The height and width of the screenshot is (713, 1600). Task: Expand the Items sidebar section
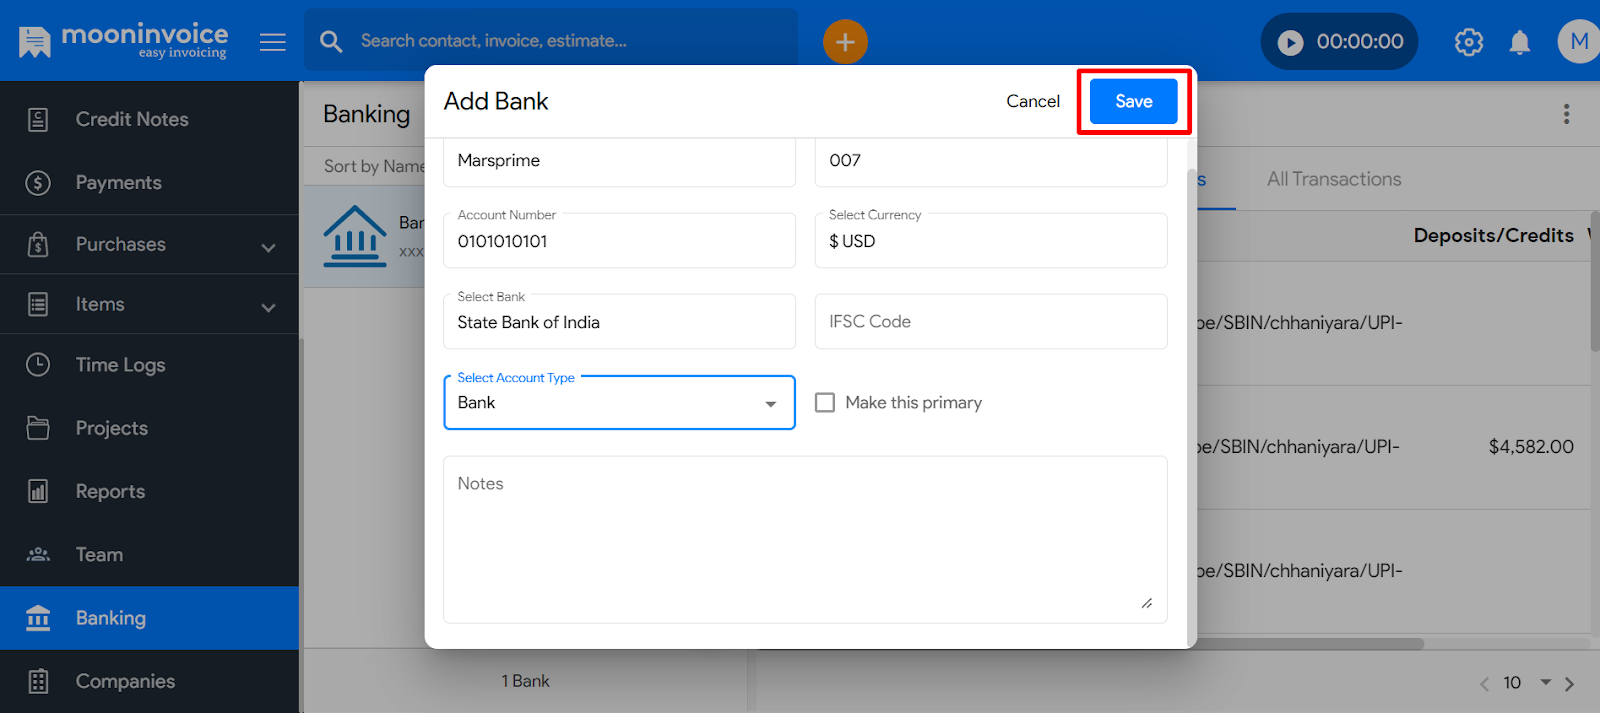coord(268,306)
